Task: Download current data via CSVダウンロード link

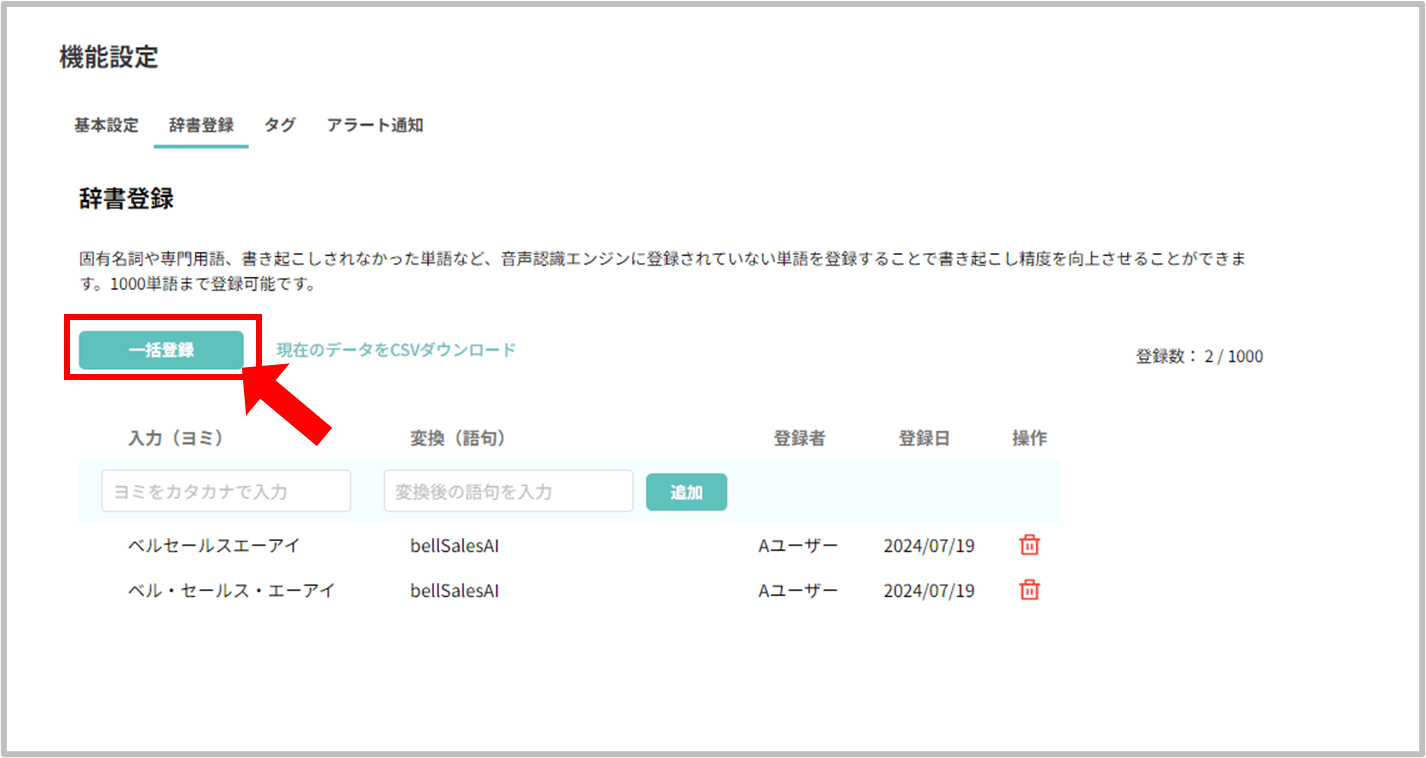Action: click(396, 350)
